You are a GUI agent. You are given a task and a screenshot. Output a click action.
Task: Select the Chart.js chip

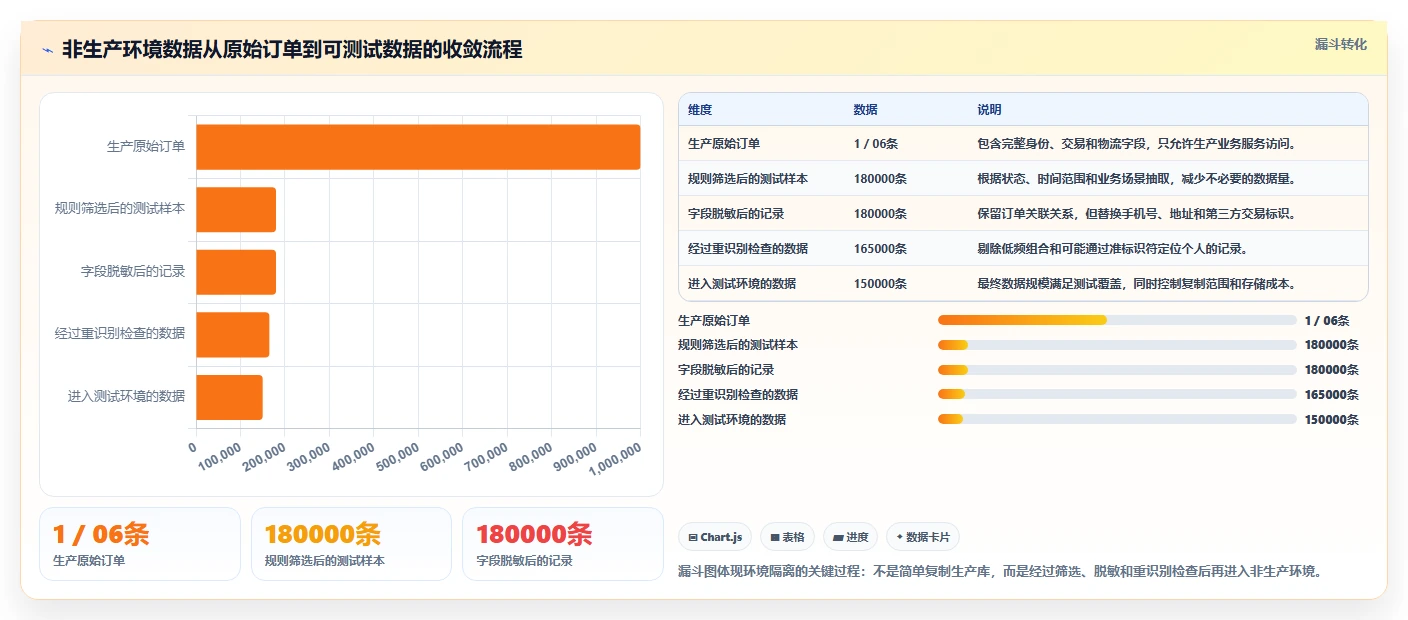tap(715, 537)
